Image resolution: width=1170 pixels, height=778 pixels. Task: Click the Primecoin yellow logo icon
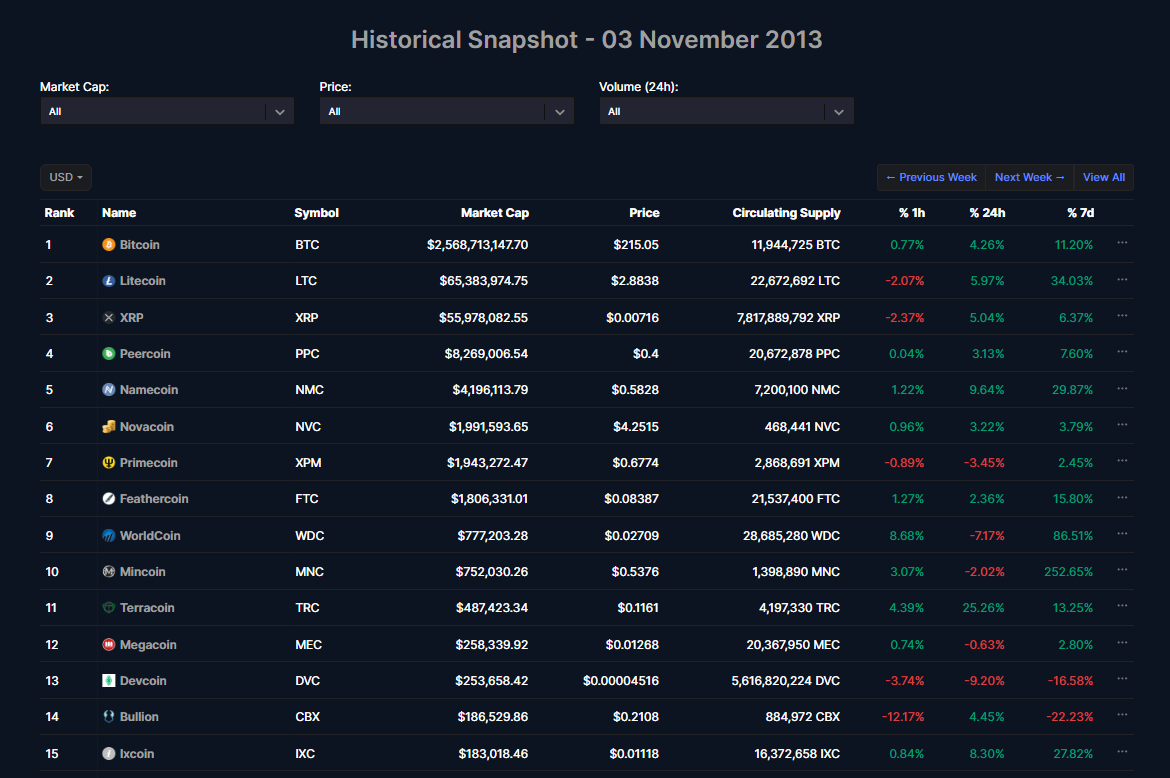[x=109, y=463]
